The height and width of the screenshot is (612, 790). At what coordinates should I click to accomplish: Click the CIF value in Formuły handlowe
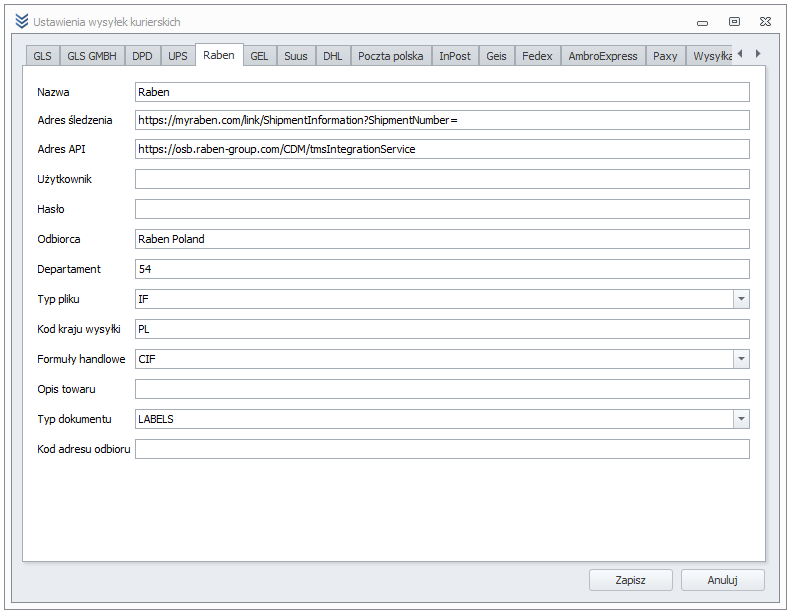[x=147, y=359]
